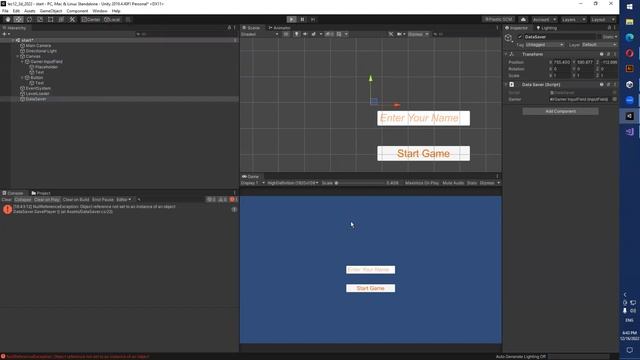Open custom editor tools icon
Viewport: 640px width, 360px height.
tap(72, 20)
